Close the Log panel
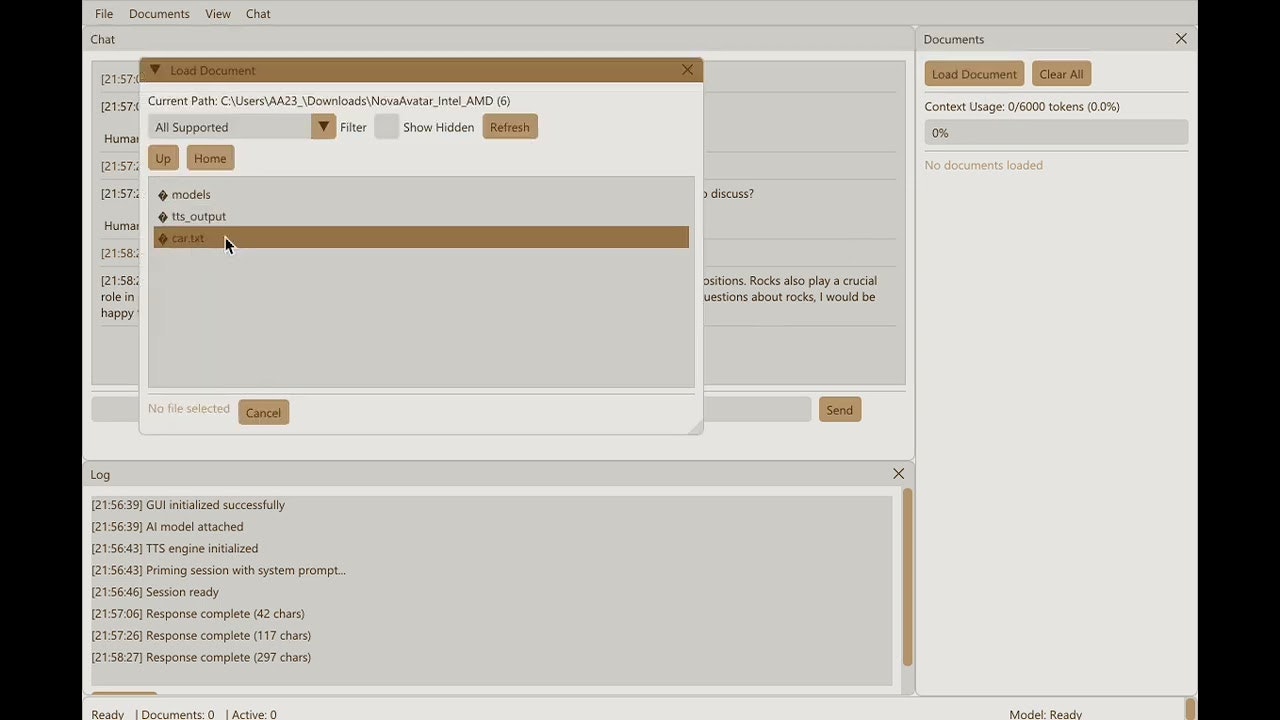The image size is (1280, 720). 898,474
